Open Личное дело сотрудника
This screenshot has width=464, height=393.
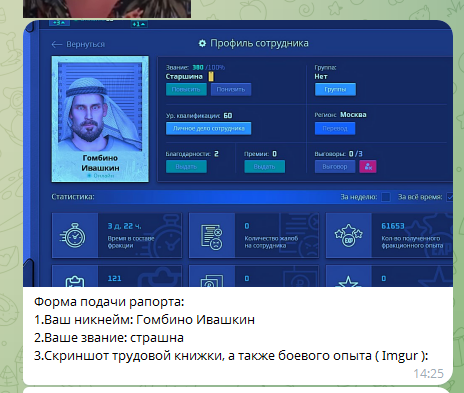(208, 128)
